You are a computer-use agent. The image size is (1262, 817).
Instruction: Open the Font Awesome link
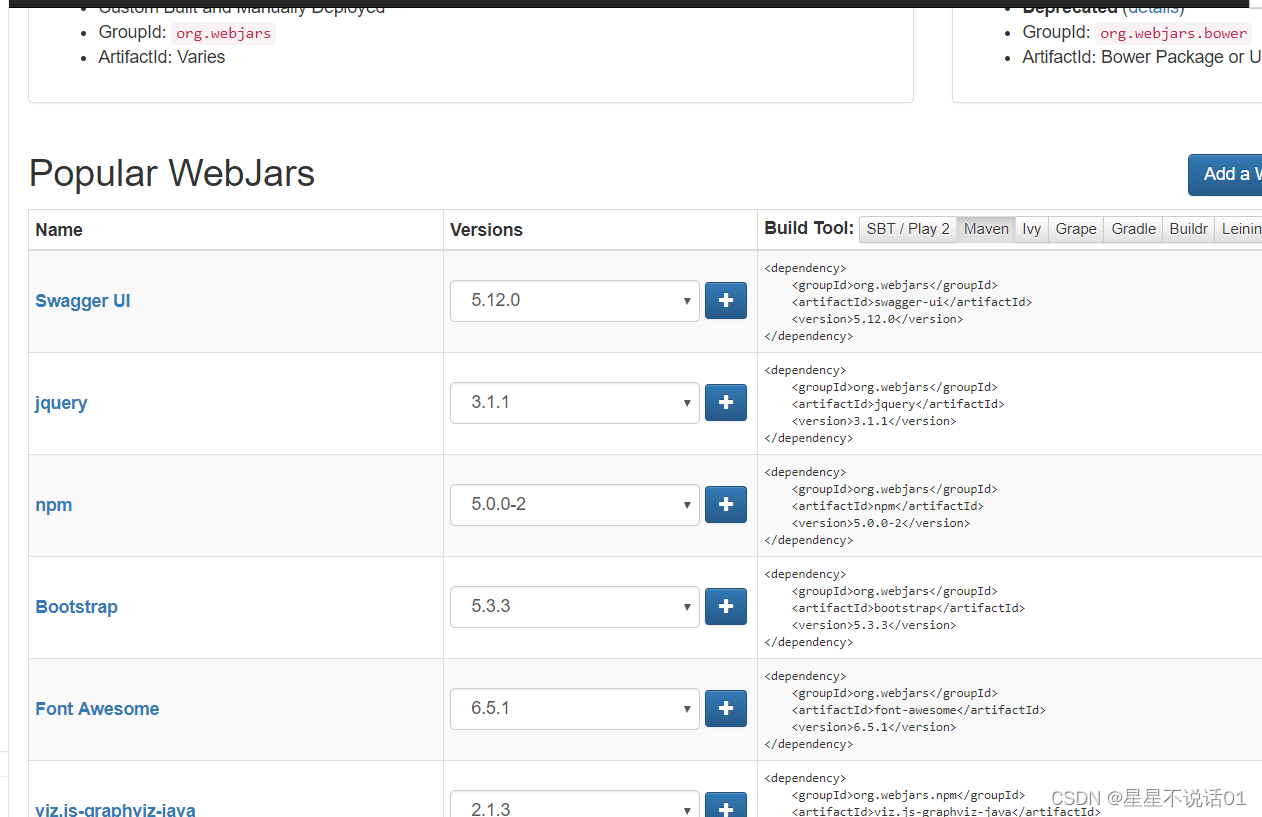click(97, 709)
